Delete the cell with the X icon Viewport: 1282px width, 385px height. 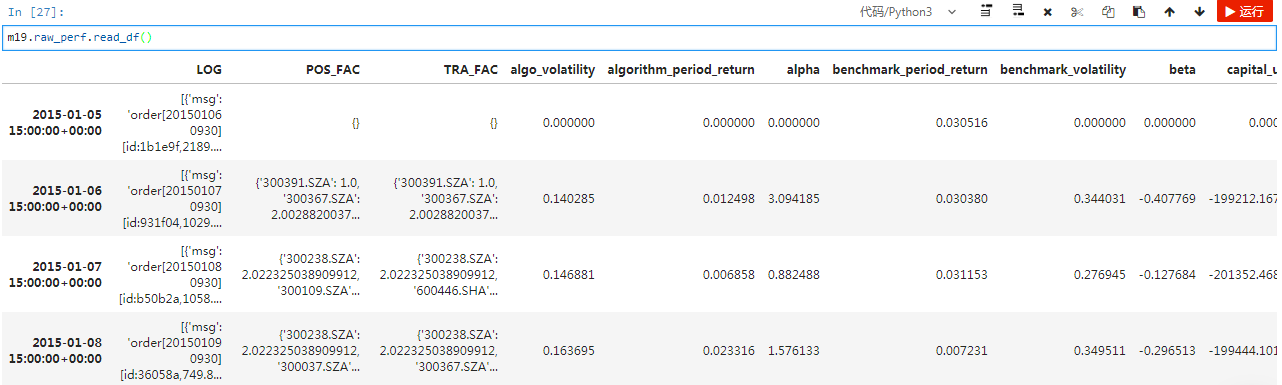1047,12
